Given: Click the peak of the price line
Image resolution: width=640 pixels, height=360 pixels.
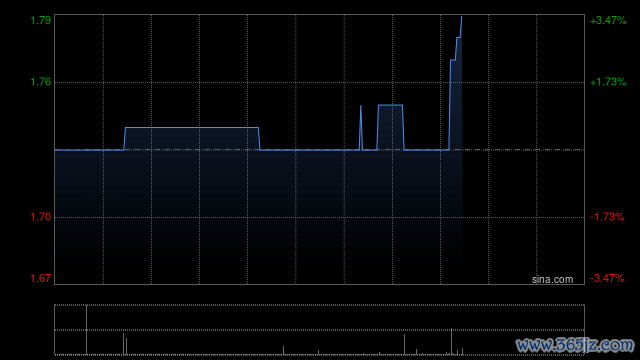Looking at the screenshot, I should pyautogui.click(x=462, y=17).
